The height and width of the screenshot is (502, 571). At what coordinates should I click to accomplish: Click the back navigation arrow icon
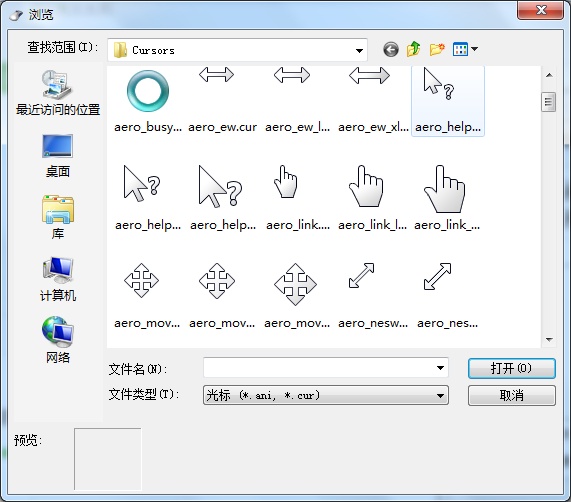point(391,49)
